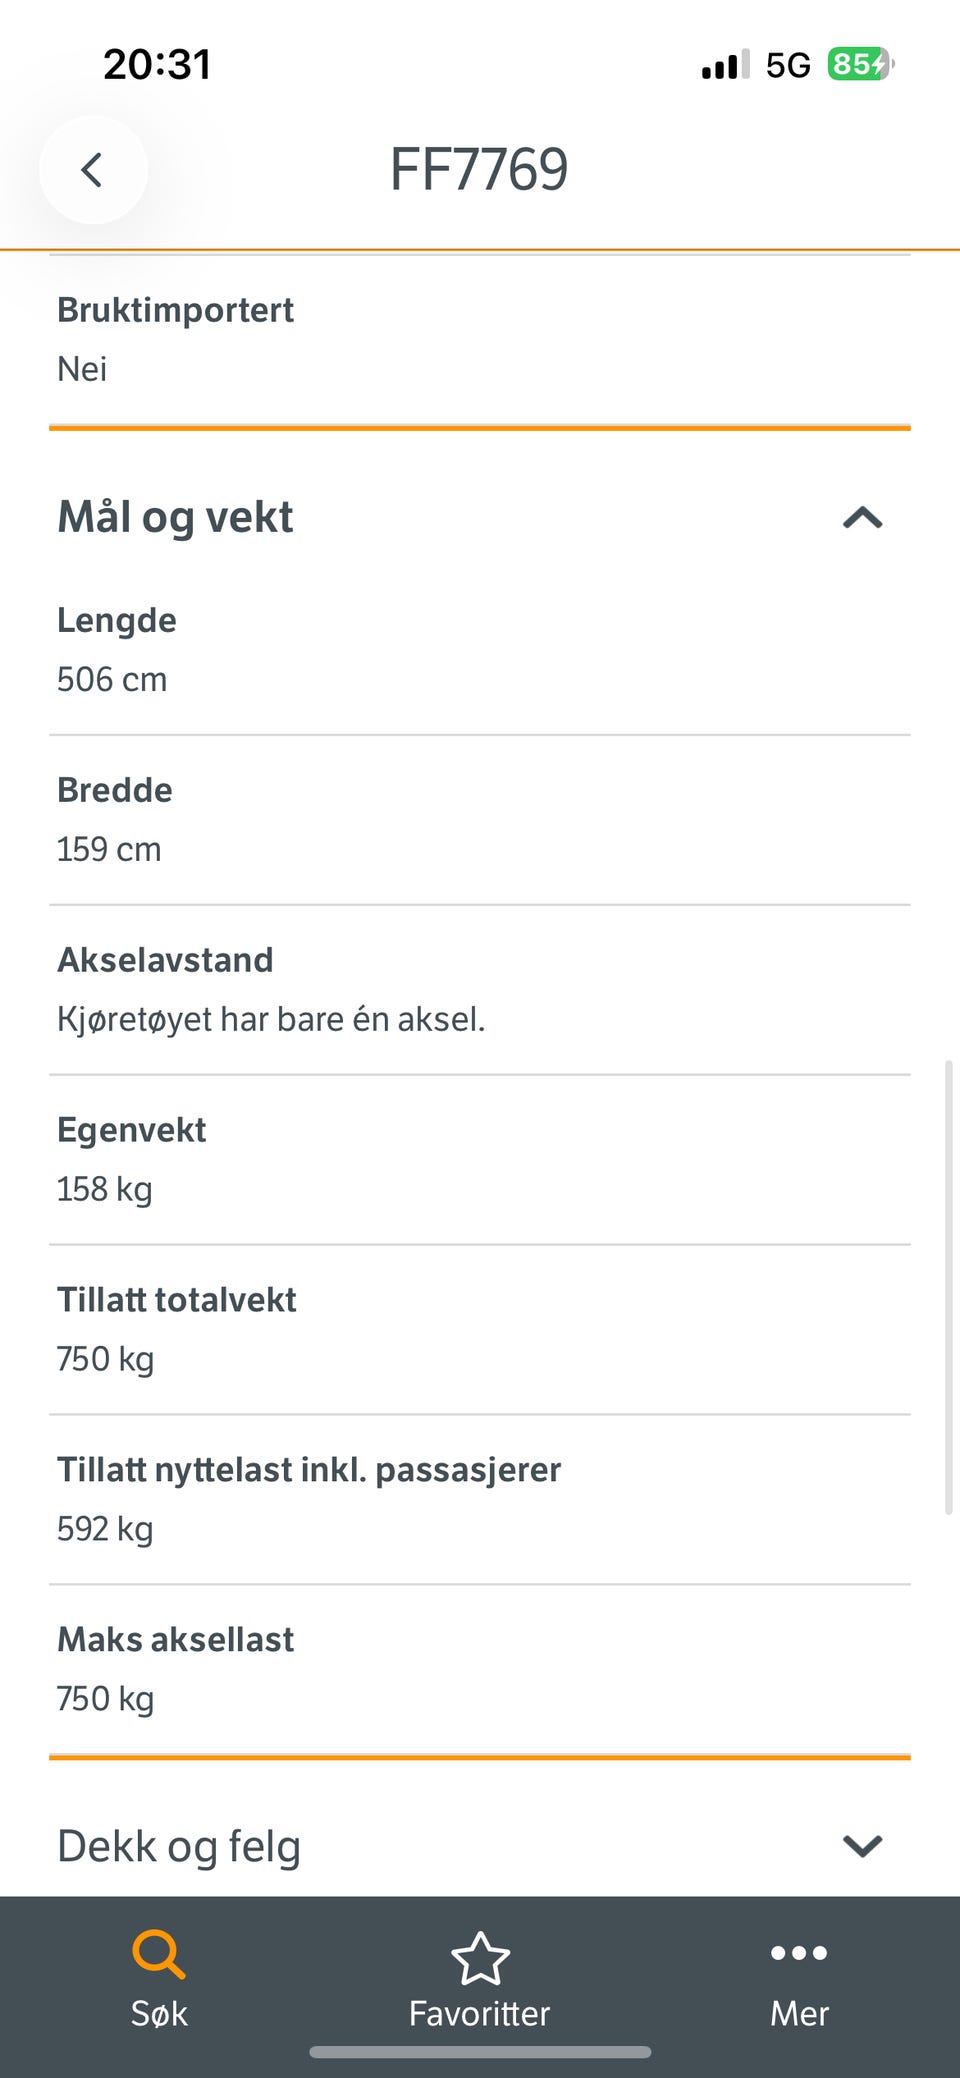Open the Søk magnifier icon
960x2078 pixels.
tap(159, 1954)
